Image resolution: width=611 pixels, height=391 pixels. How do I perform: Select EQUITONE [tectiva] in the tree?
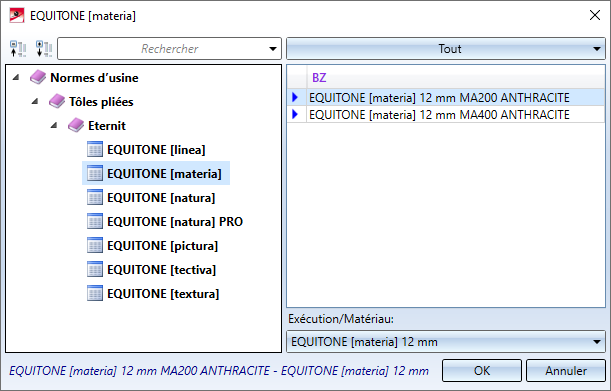click(162, 269)
